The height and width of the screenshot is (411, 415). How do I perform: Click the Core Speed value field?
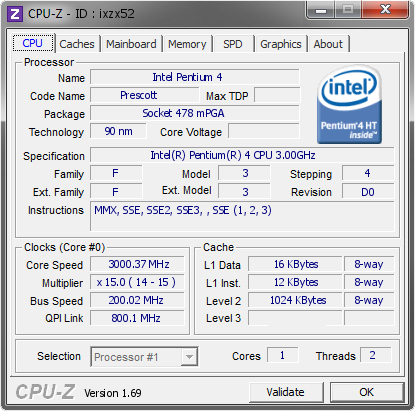tap(137, 264)
